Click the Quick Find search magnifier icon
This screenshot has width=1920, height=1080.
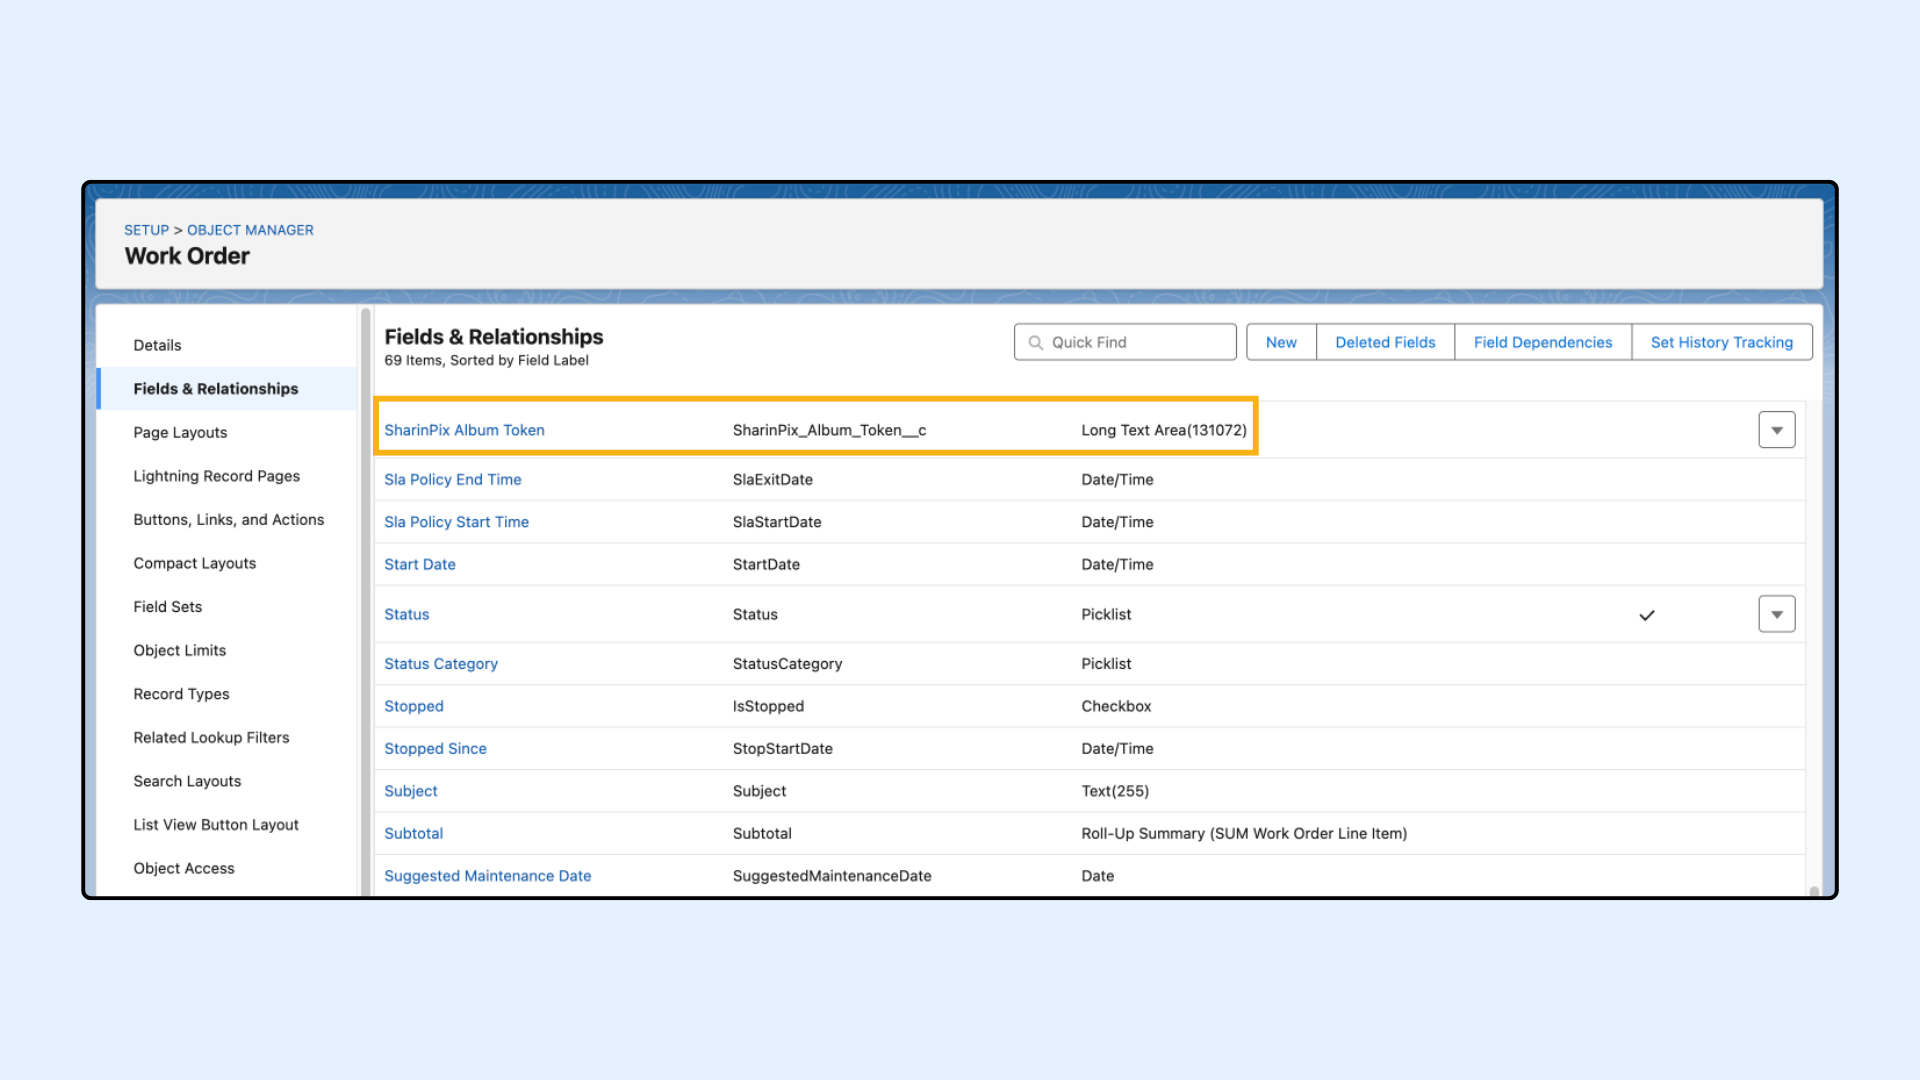click(1036, 342)
